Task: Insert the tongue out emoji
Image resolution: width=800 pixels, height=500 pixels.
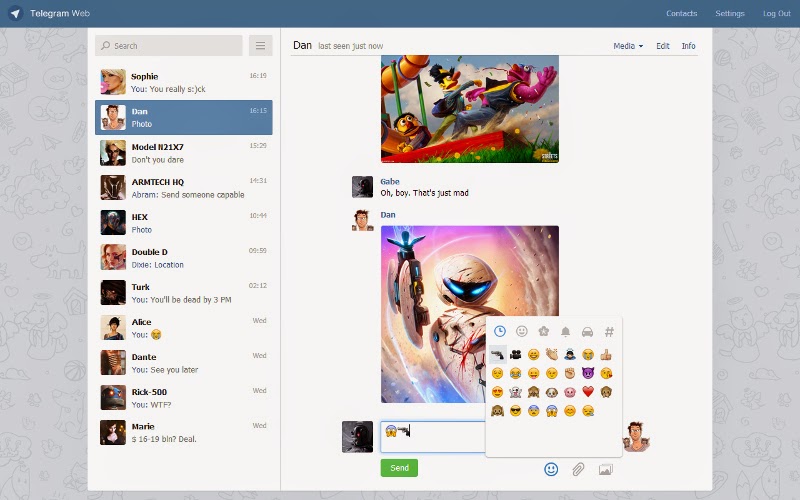Action: pyautogui.click(x=534, y=373)
